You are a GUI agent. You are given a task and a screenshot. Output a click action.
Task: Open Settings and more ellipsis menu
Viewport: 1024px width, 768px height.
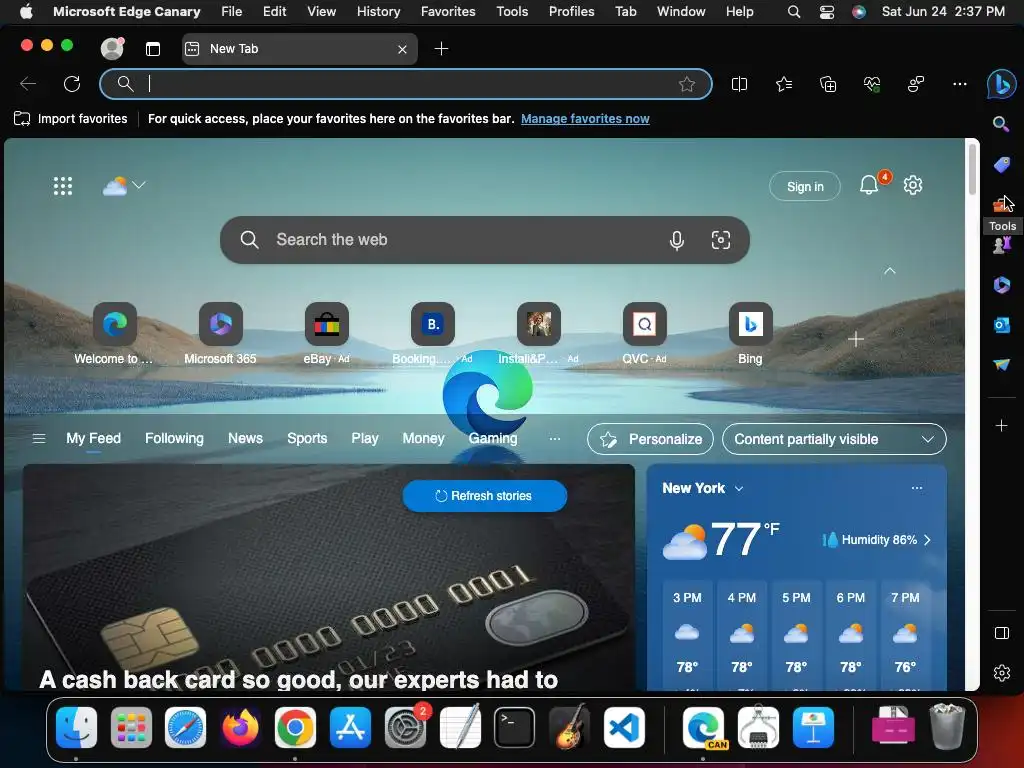coord(959,84)
